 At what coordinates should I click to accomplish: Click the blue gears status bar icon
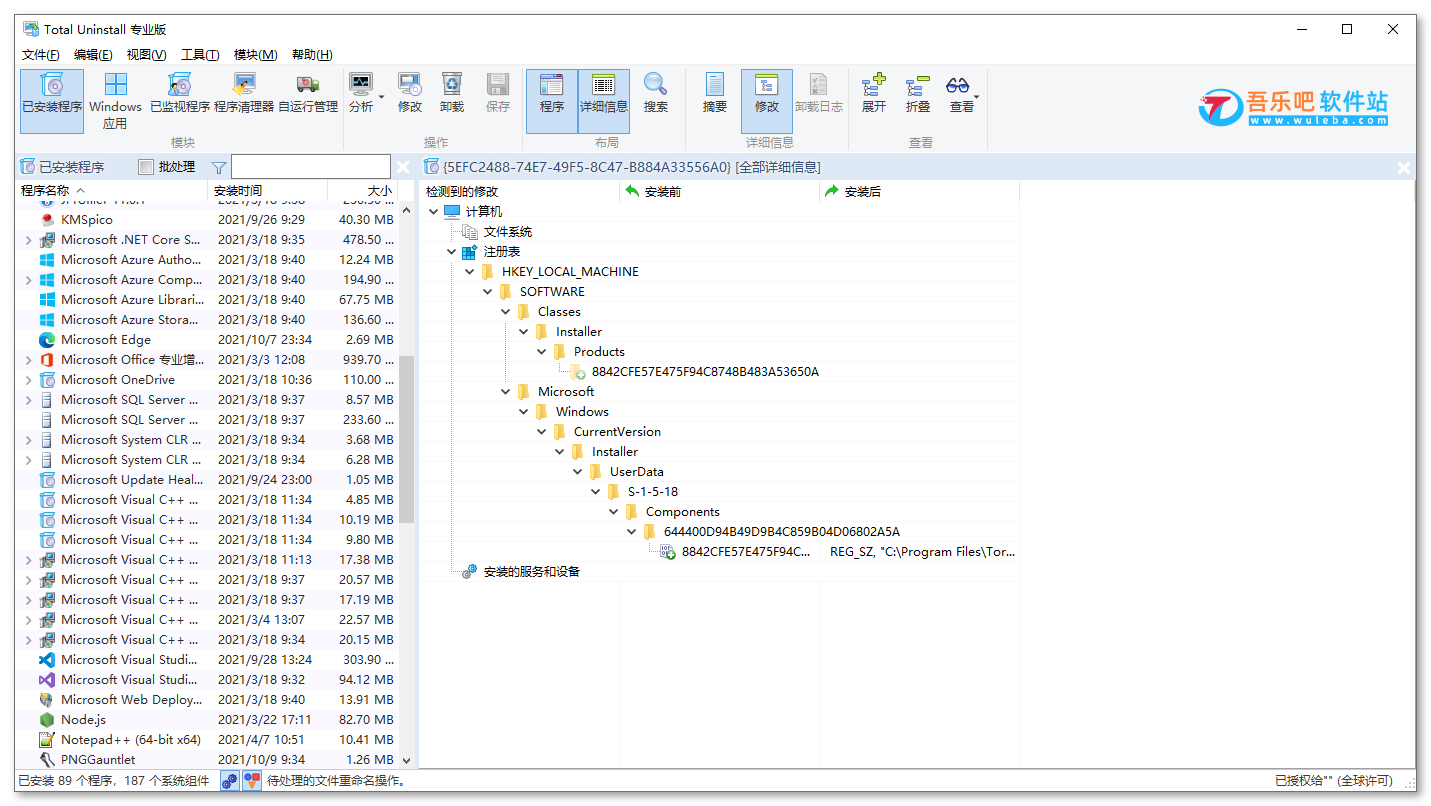(x=230, y=780)
